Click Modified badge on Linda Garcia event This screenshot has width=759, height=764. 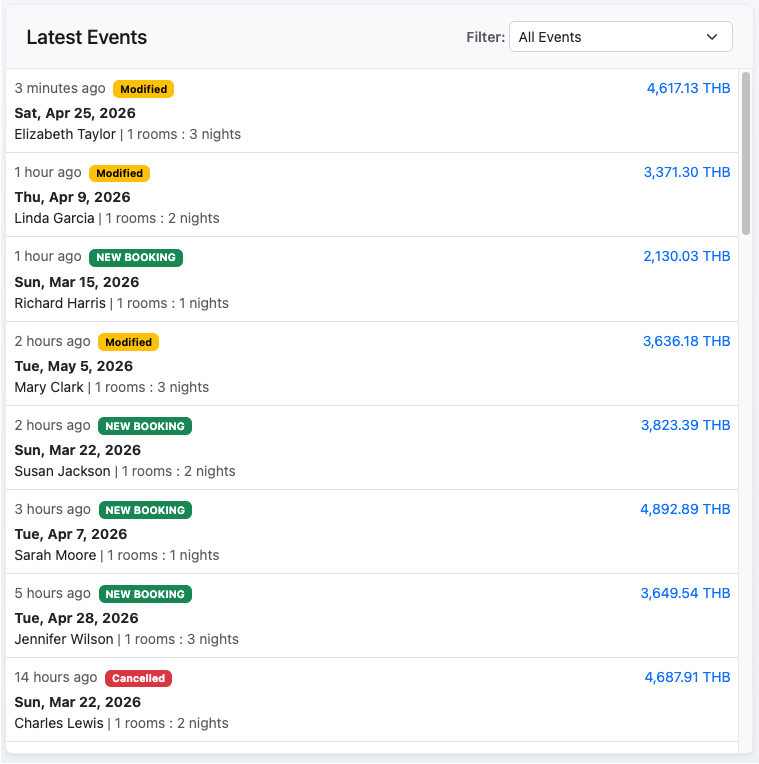(119, 173)
